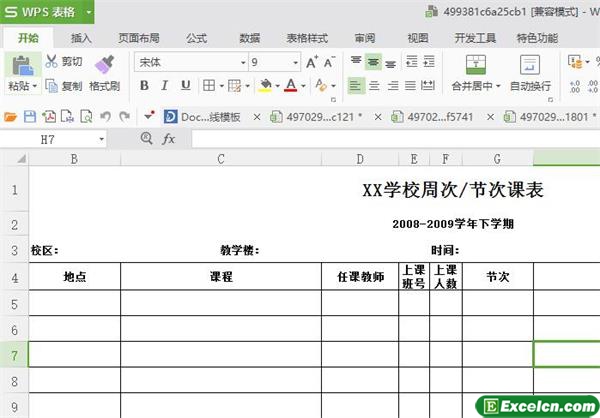
Task: Click 合并居中 merge and center icon
Action: pyautogui.click(x=476, y=65)
